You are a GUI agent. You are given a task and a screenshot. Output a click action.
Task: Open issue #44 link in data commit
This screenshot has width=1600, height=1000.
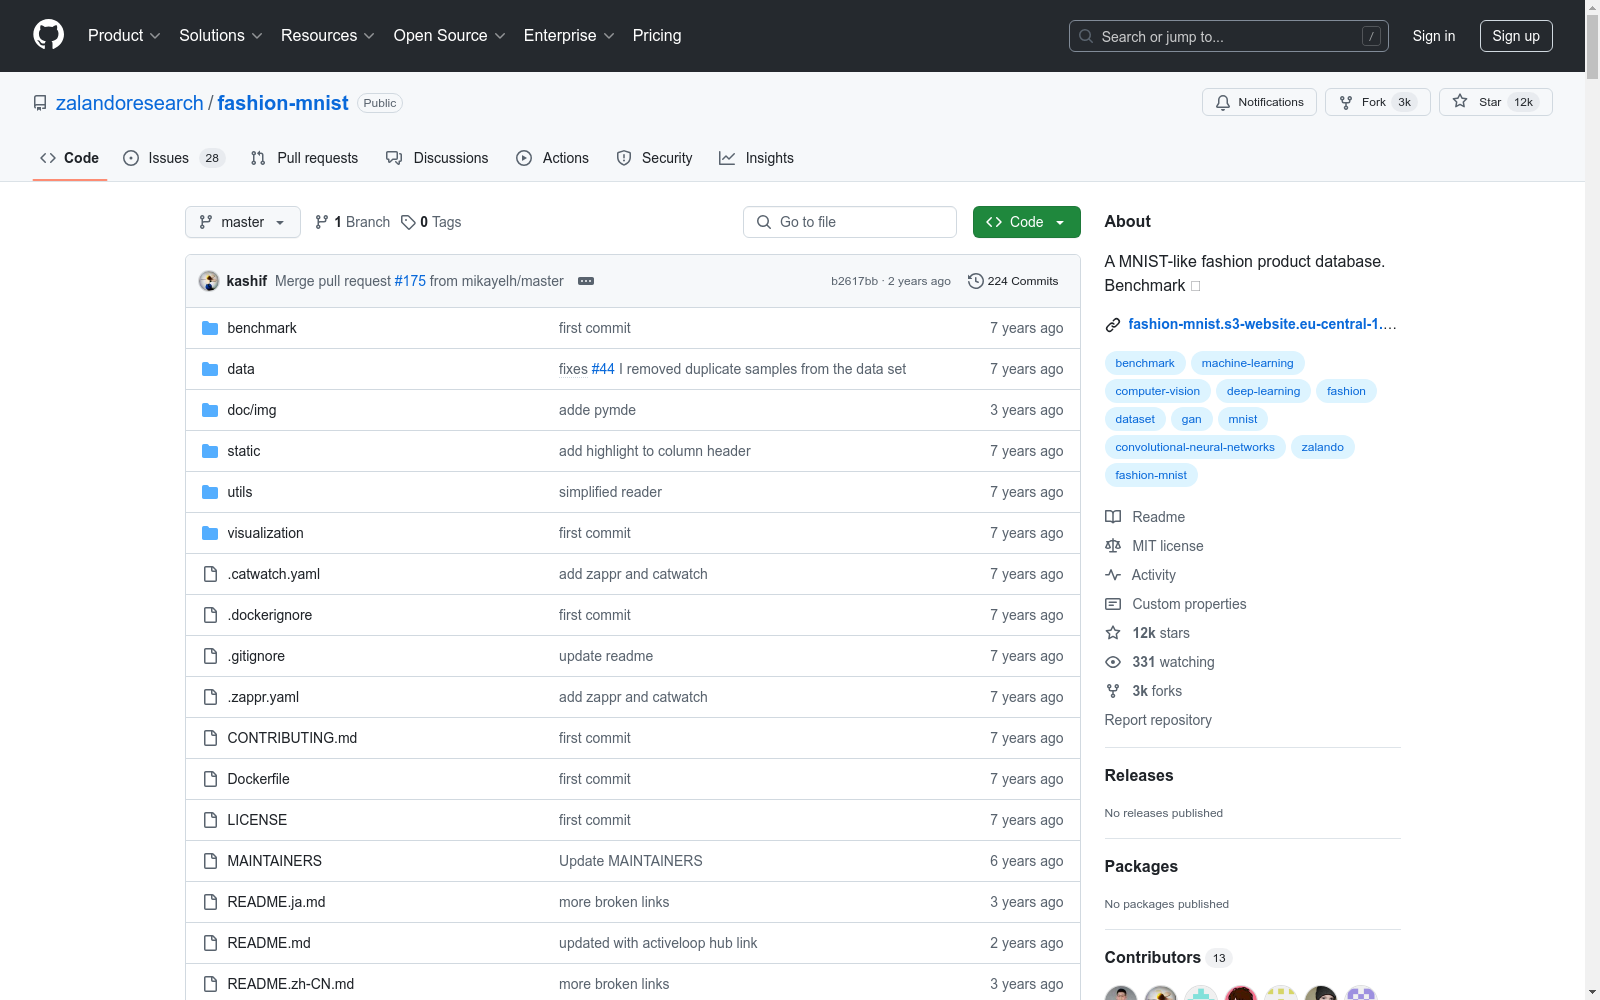coord(603,369)
